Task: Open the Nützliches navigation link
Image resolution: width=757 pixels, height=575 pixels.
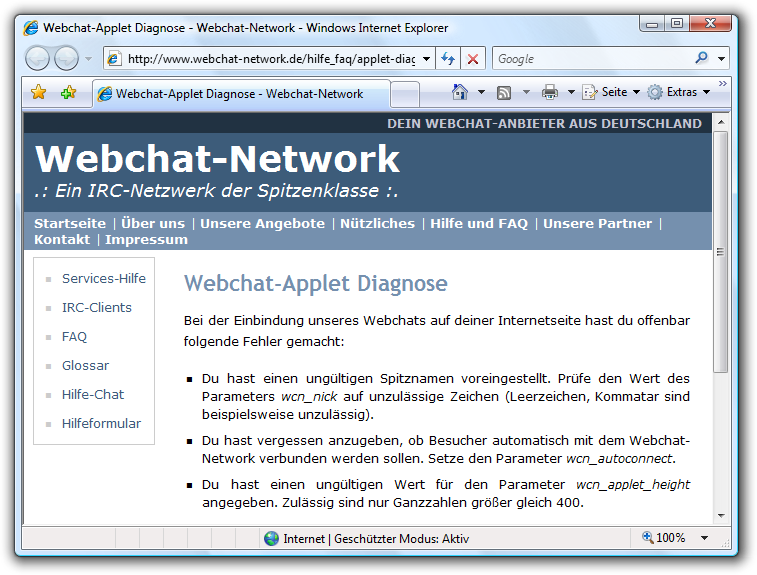Action: (378, 224)
